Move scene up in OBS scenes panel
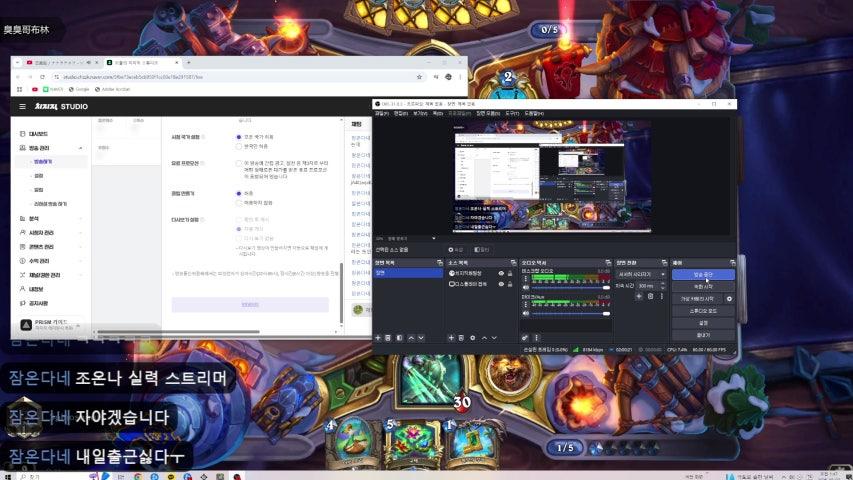This screenshot has width=853, height=480. click(411, 338)
